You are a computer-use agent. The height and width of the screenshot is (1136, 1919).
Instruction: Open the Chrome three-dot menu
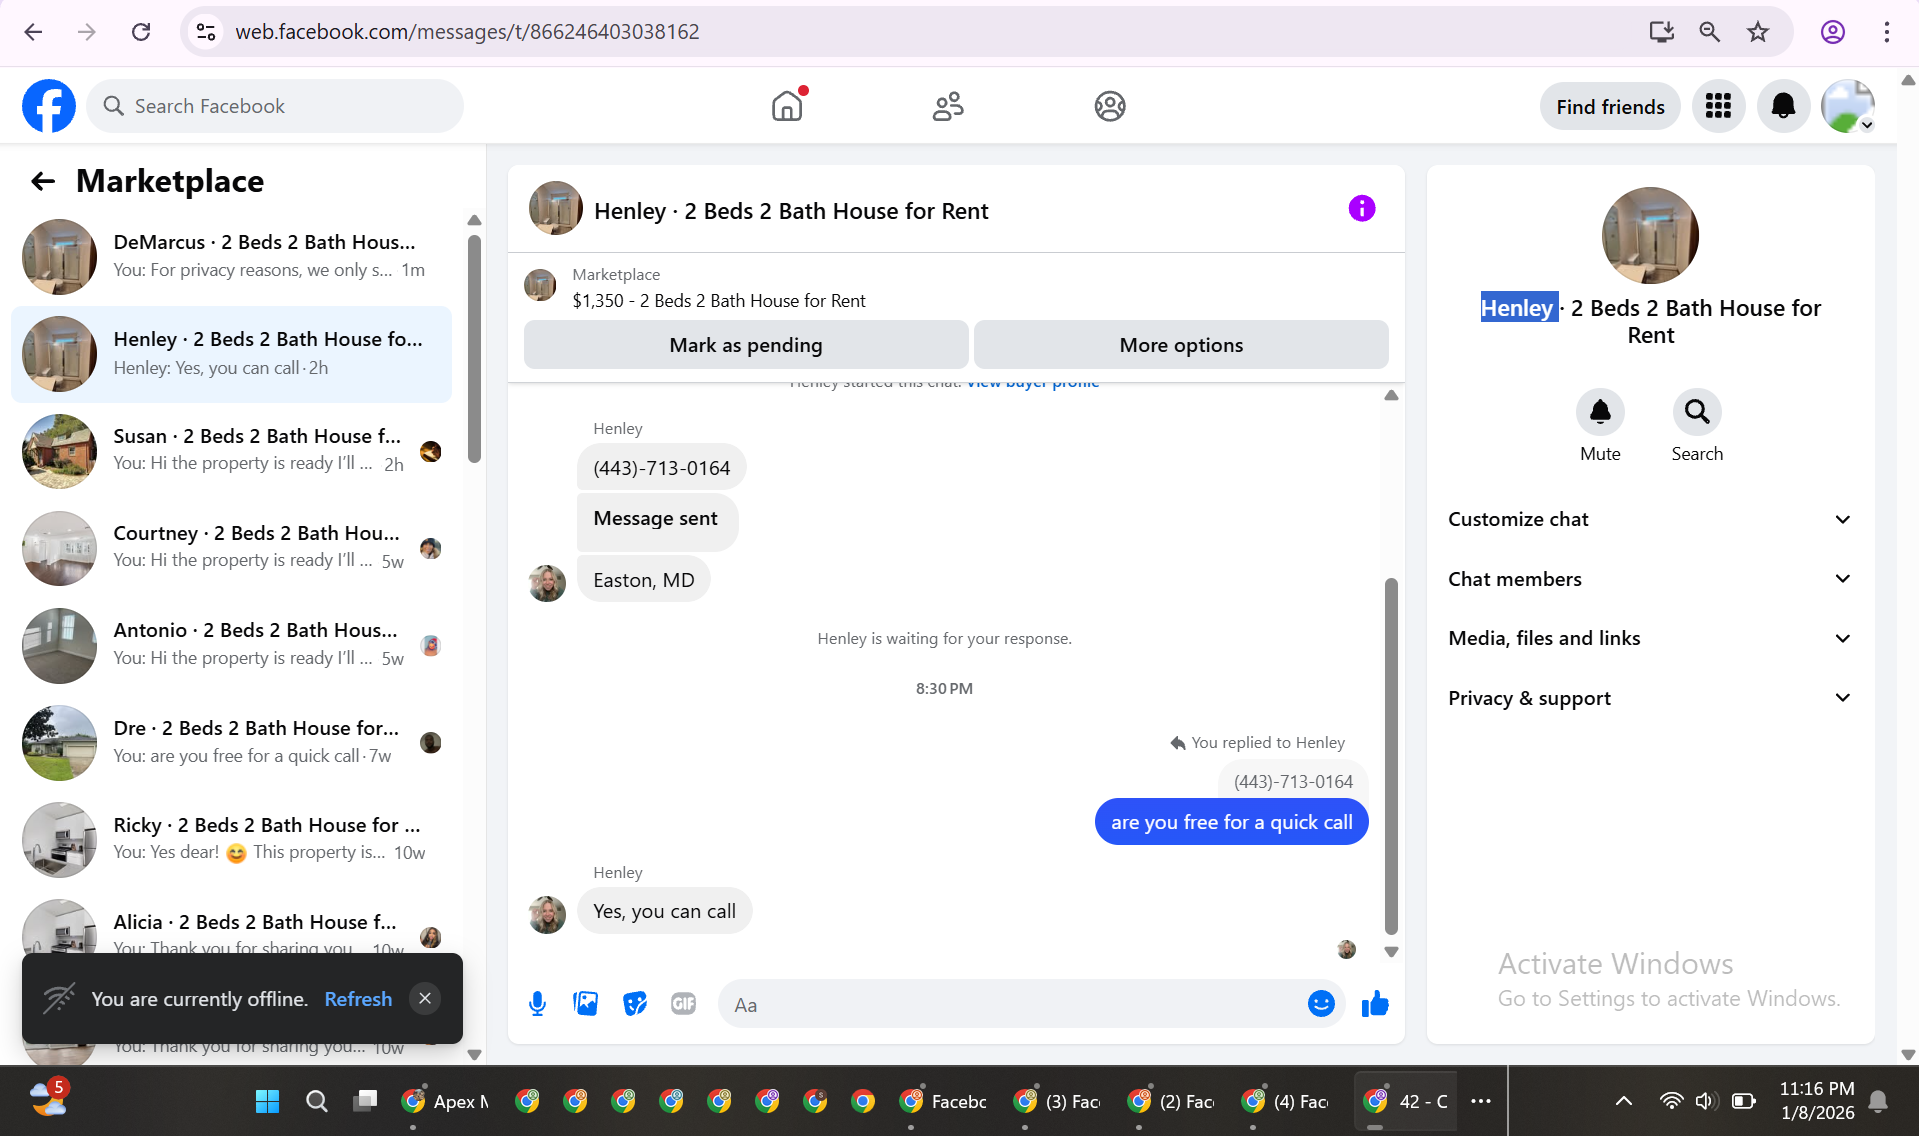[1887, 32]
